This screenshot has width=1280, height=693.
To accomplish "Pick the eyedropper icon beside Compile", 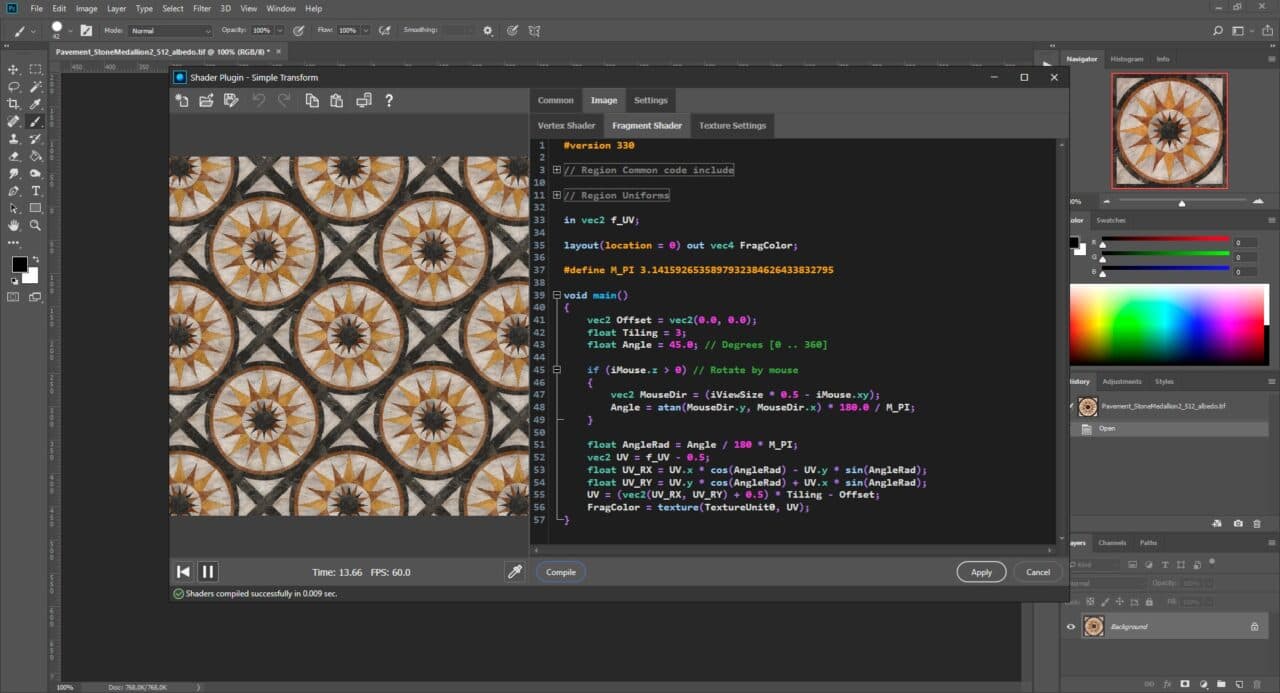I will point(515,572).
